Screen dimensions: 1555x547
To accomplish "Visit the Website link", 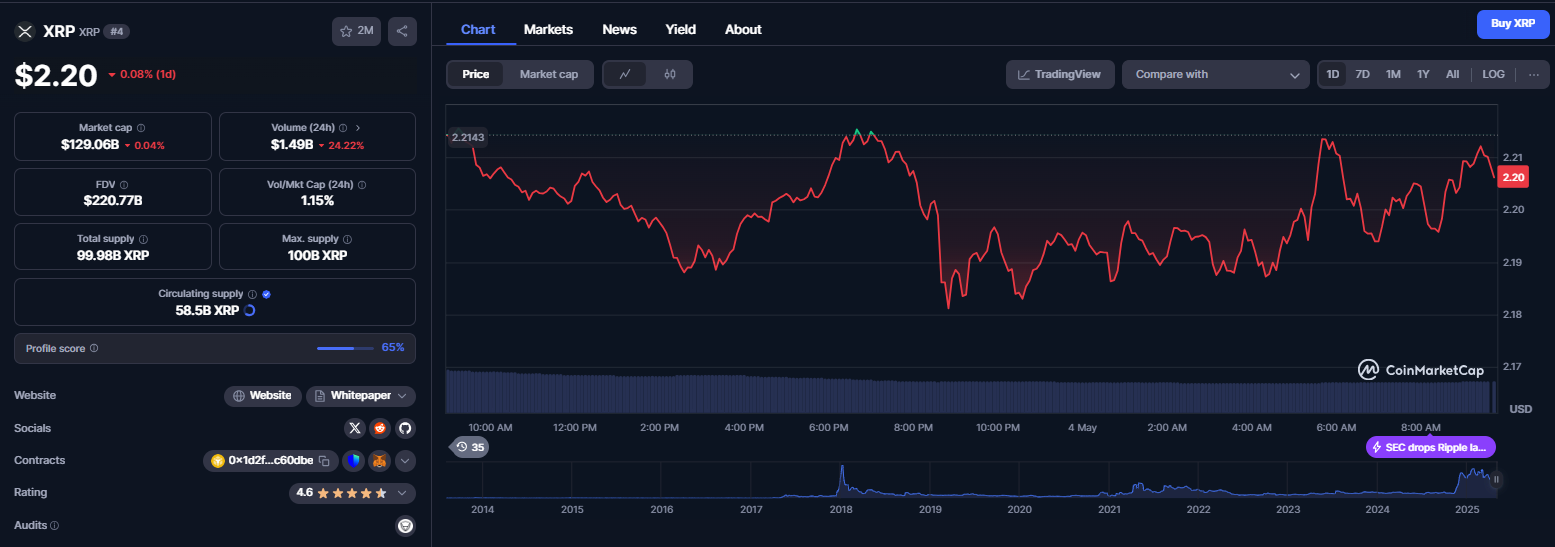I will [x=262, y=396].
